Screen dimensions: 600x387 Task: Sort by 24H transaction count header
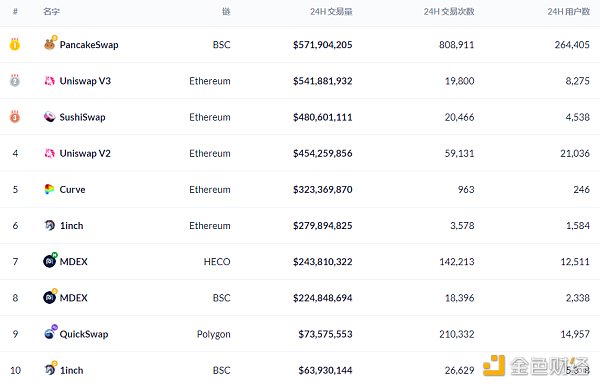coord(449,11)
